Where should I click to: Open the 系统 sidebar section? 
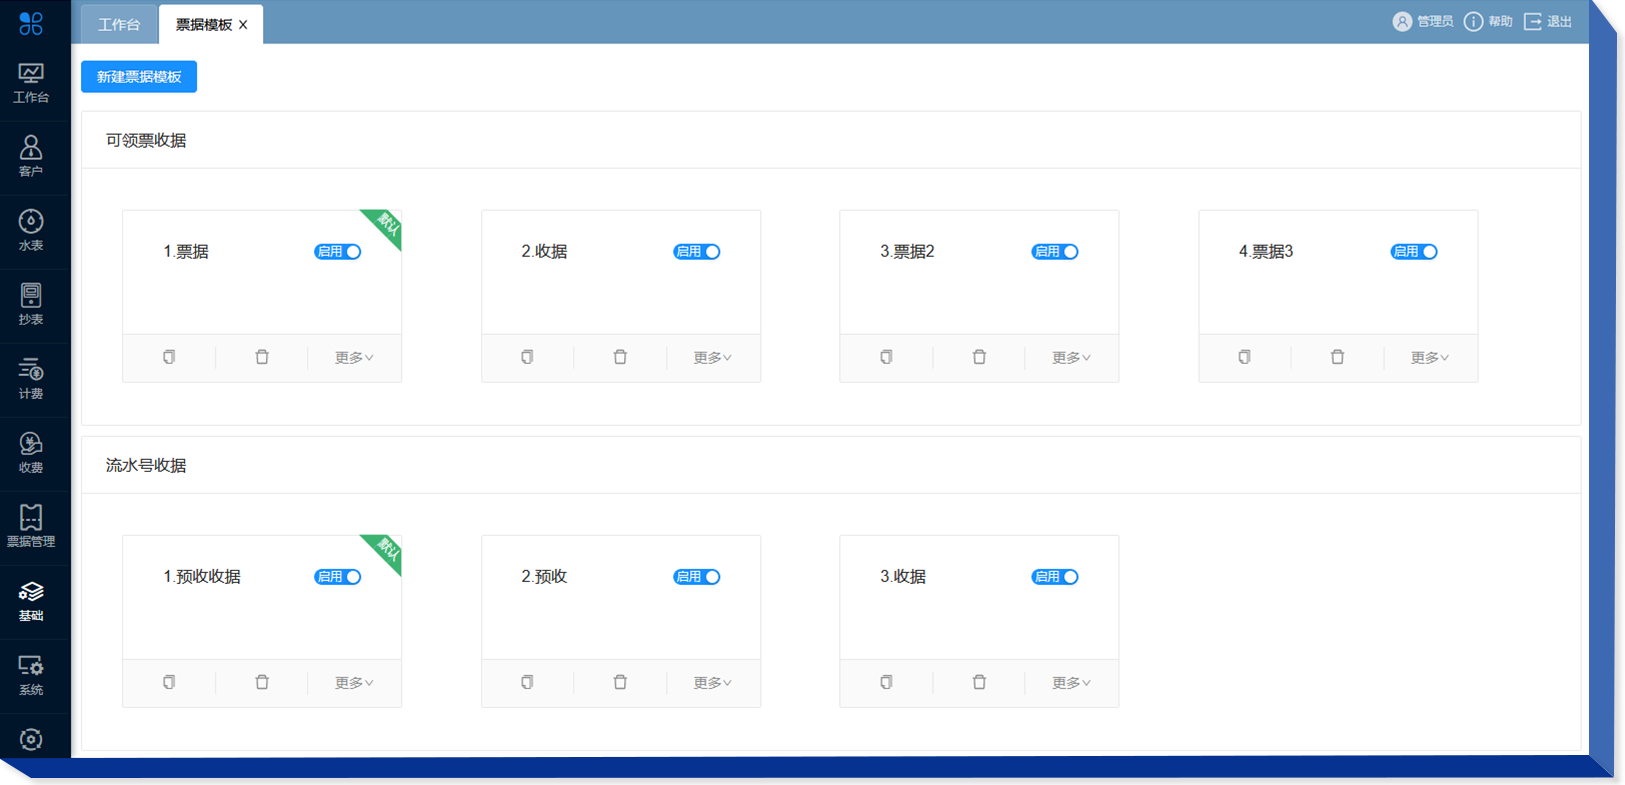tap(31, 676)
